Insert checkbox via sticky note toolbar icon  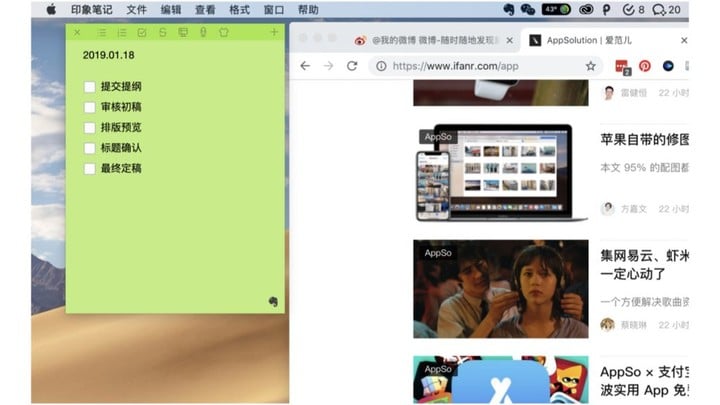point(142,33)
